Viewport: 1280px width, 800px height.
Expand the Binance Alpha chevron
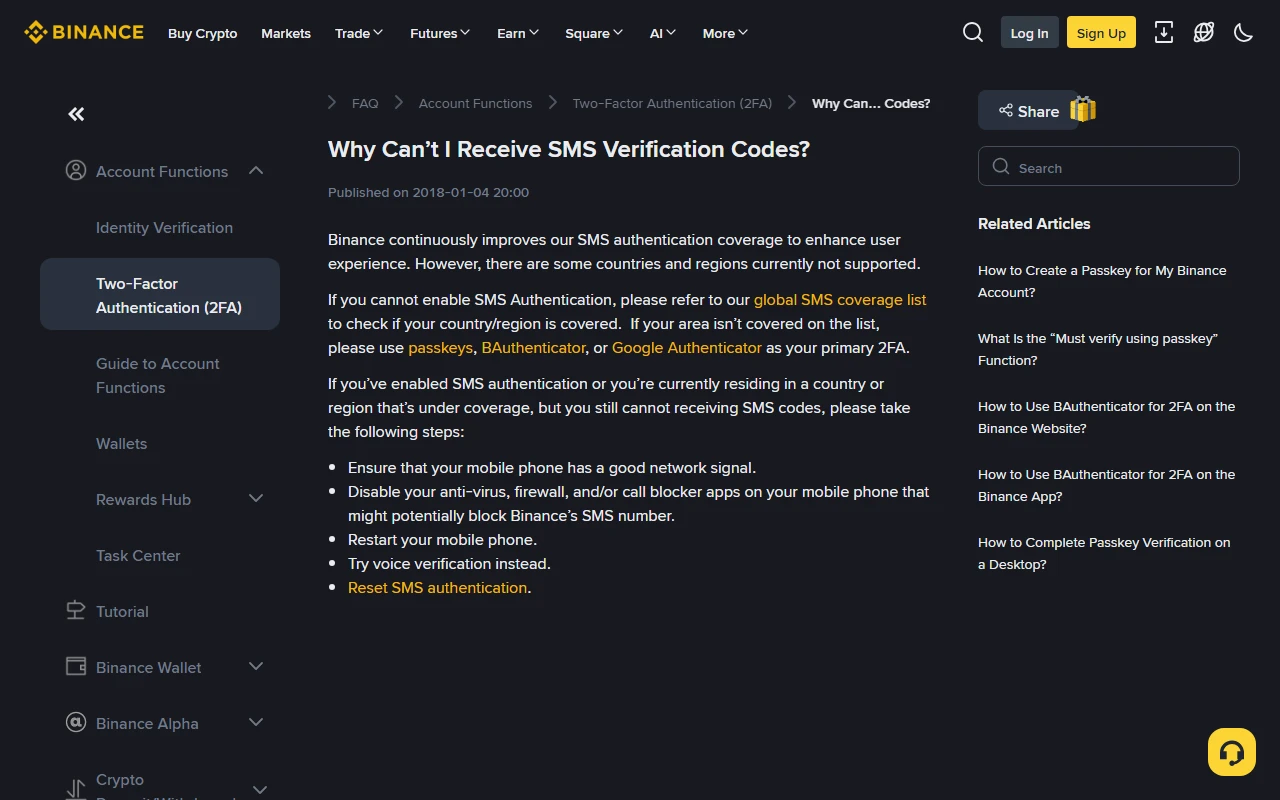click(256, 722)
